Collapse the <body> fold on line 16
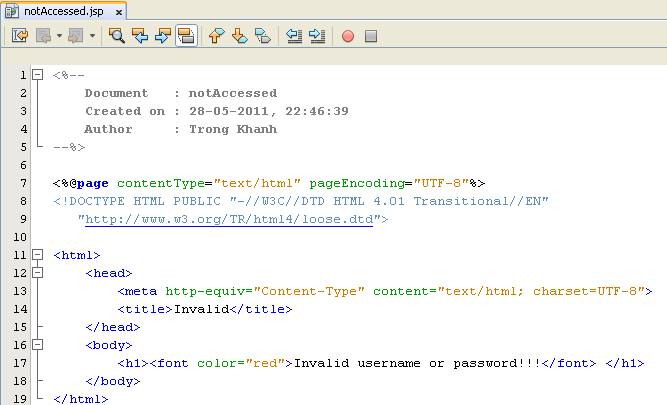 (x=38, y=345)
